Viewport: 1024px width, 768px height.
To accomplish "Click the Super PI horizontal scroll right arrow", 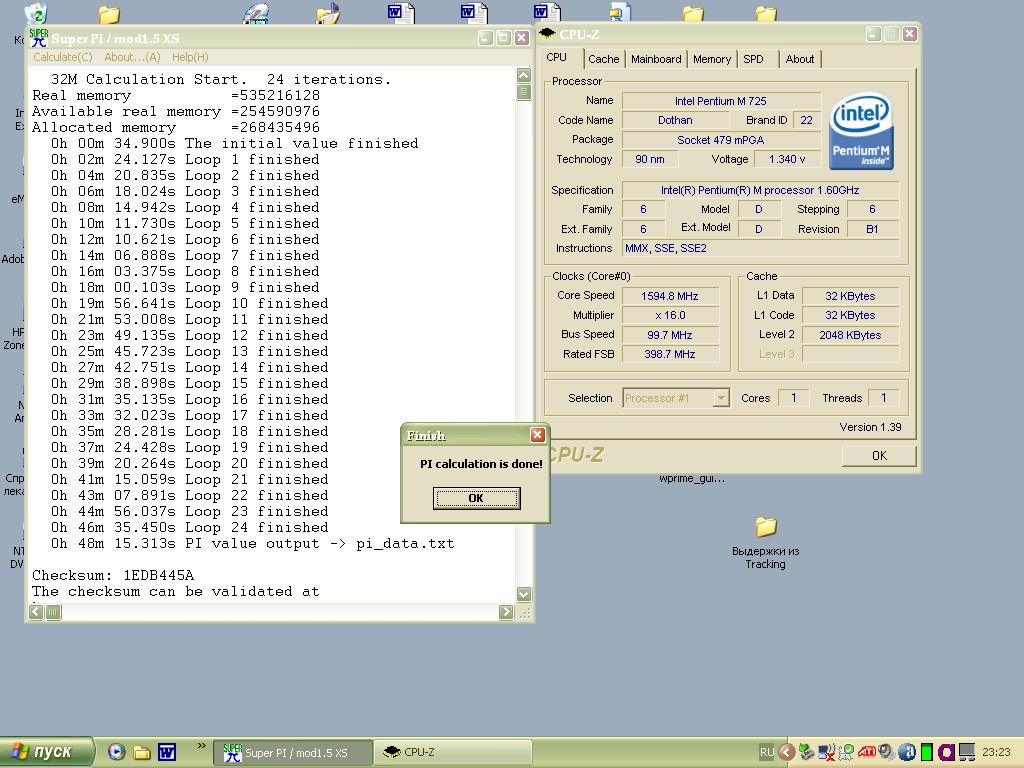I will [506, 612].
